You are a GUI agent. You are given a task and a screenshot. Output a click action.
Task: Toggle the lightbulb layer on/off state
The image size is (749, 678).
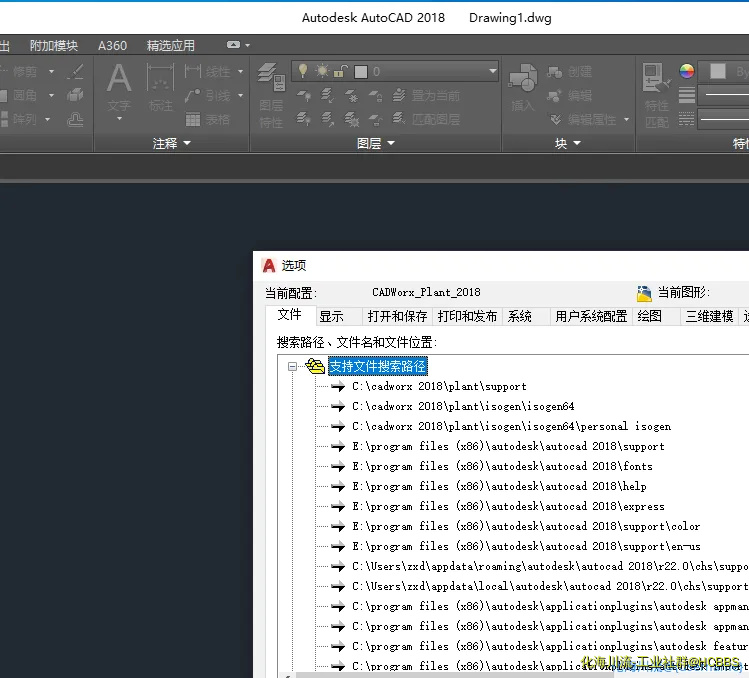[x=302, y=71]
